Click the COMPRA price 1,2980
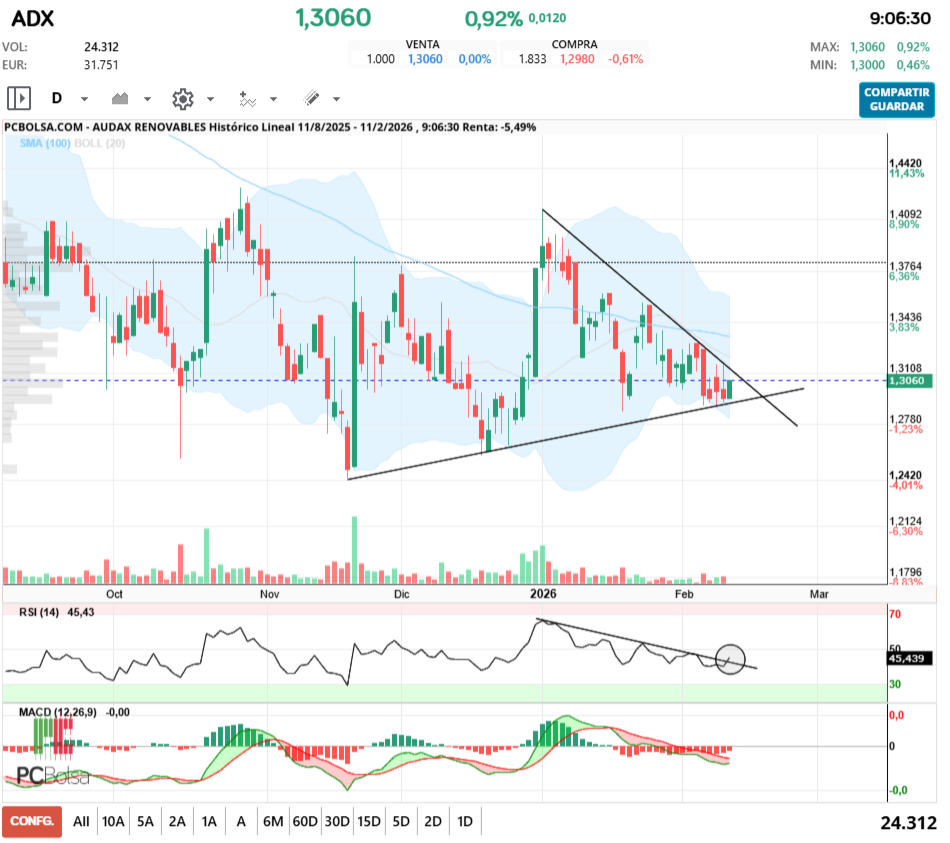The width and height of the screenshot is (950, 843). coord(577,59)
